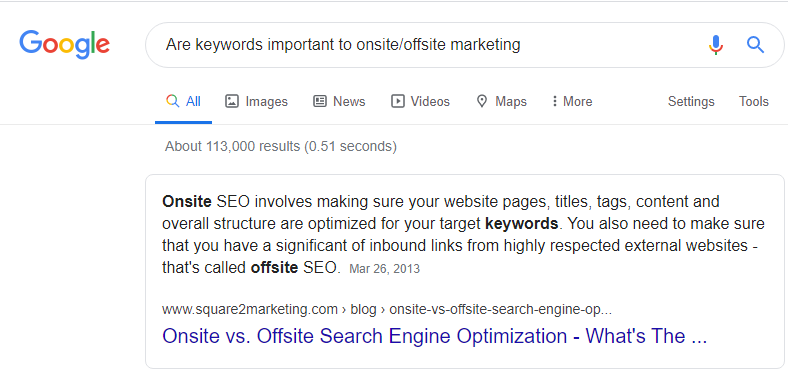The width and height of the screenshot is (788, 370).
Task: Open the News results tab
Action: click(339, 102)
